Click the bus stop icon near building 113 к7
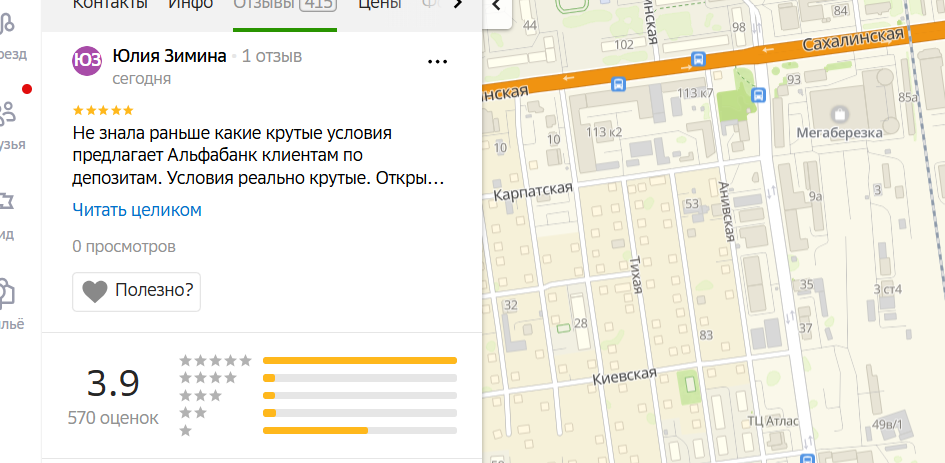Image resolution: width=945 pixels, height=463 pixels. click(699, 58)
